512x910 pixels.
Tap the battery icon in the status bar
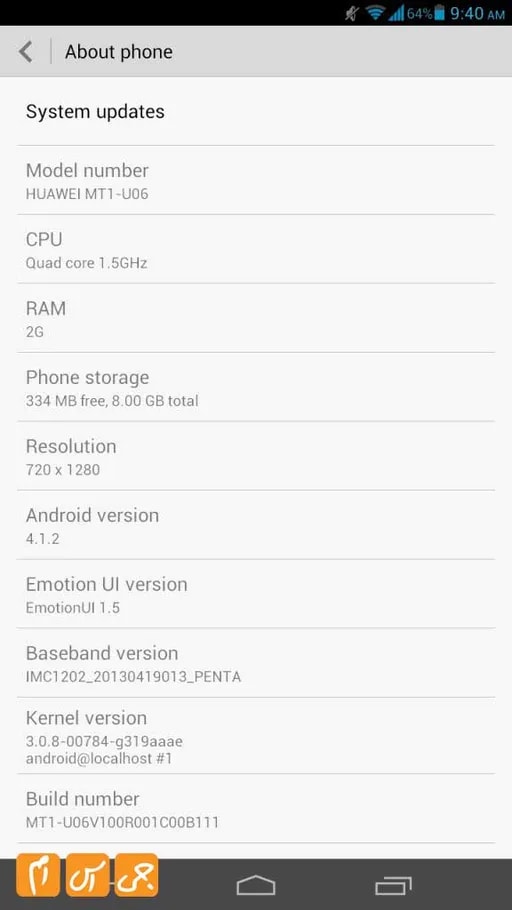[440, 13]
